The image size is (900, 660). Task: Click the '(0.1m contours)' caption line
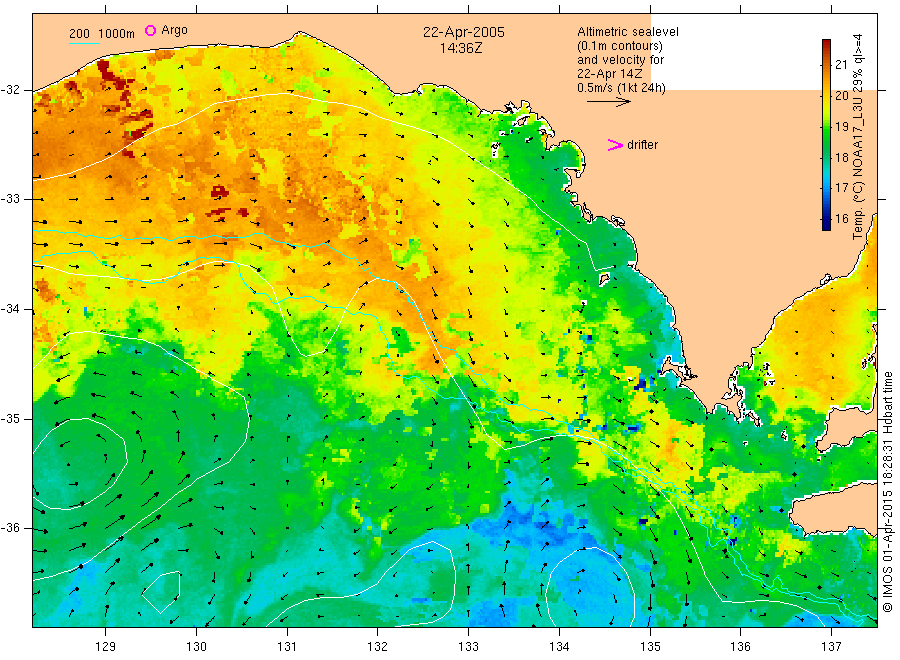(x=620, y=46)
